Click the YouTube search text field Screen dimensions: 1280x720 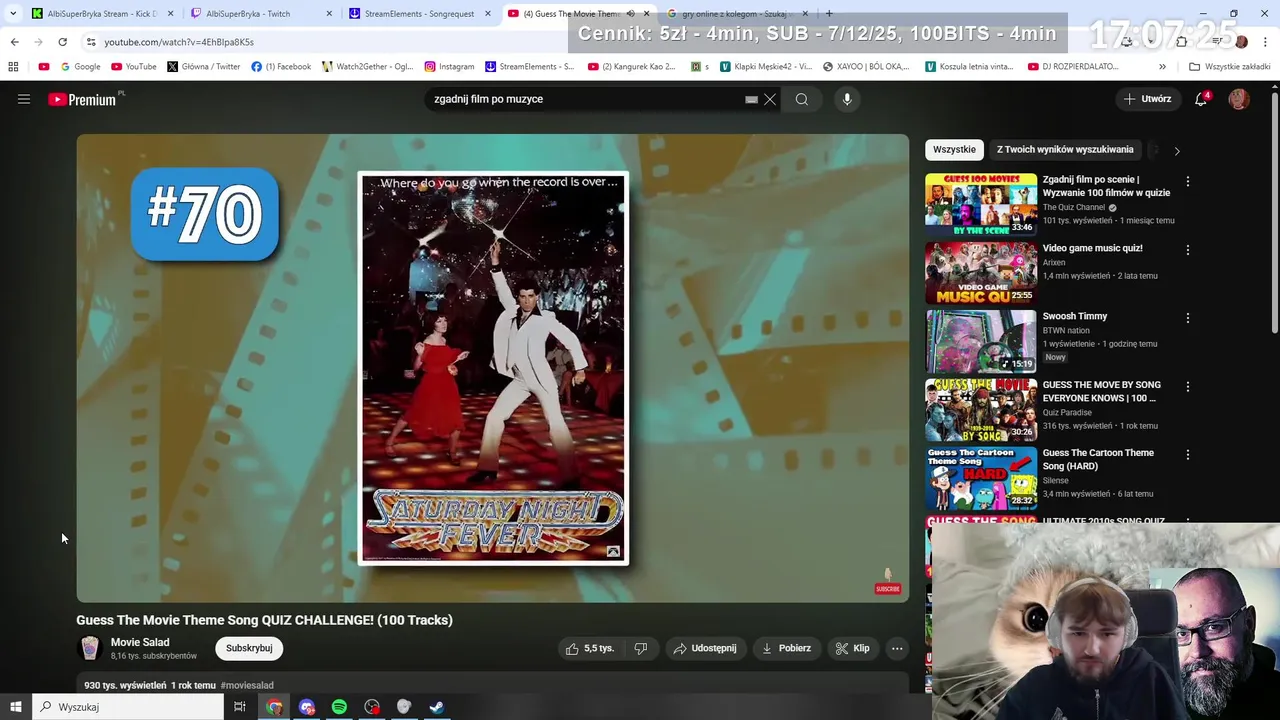click(x=585, y=99)
